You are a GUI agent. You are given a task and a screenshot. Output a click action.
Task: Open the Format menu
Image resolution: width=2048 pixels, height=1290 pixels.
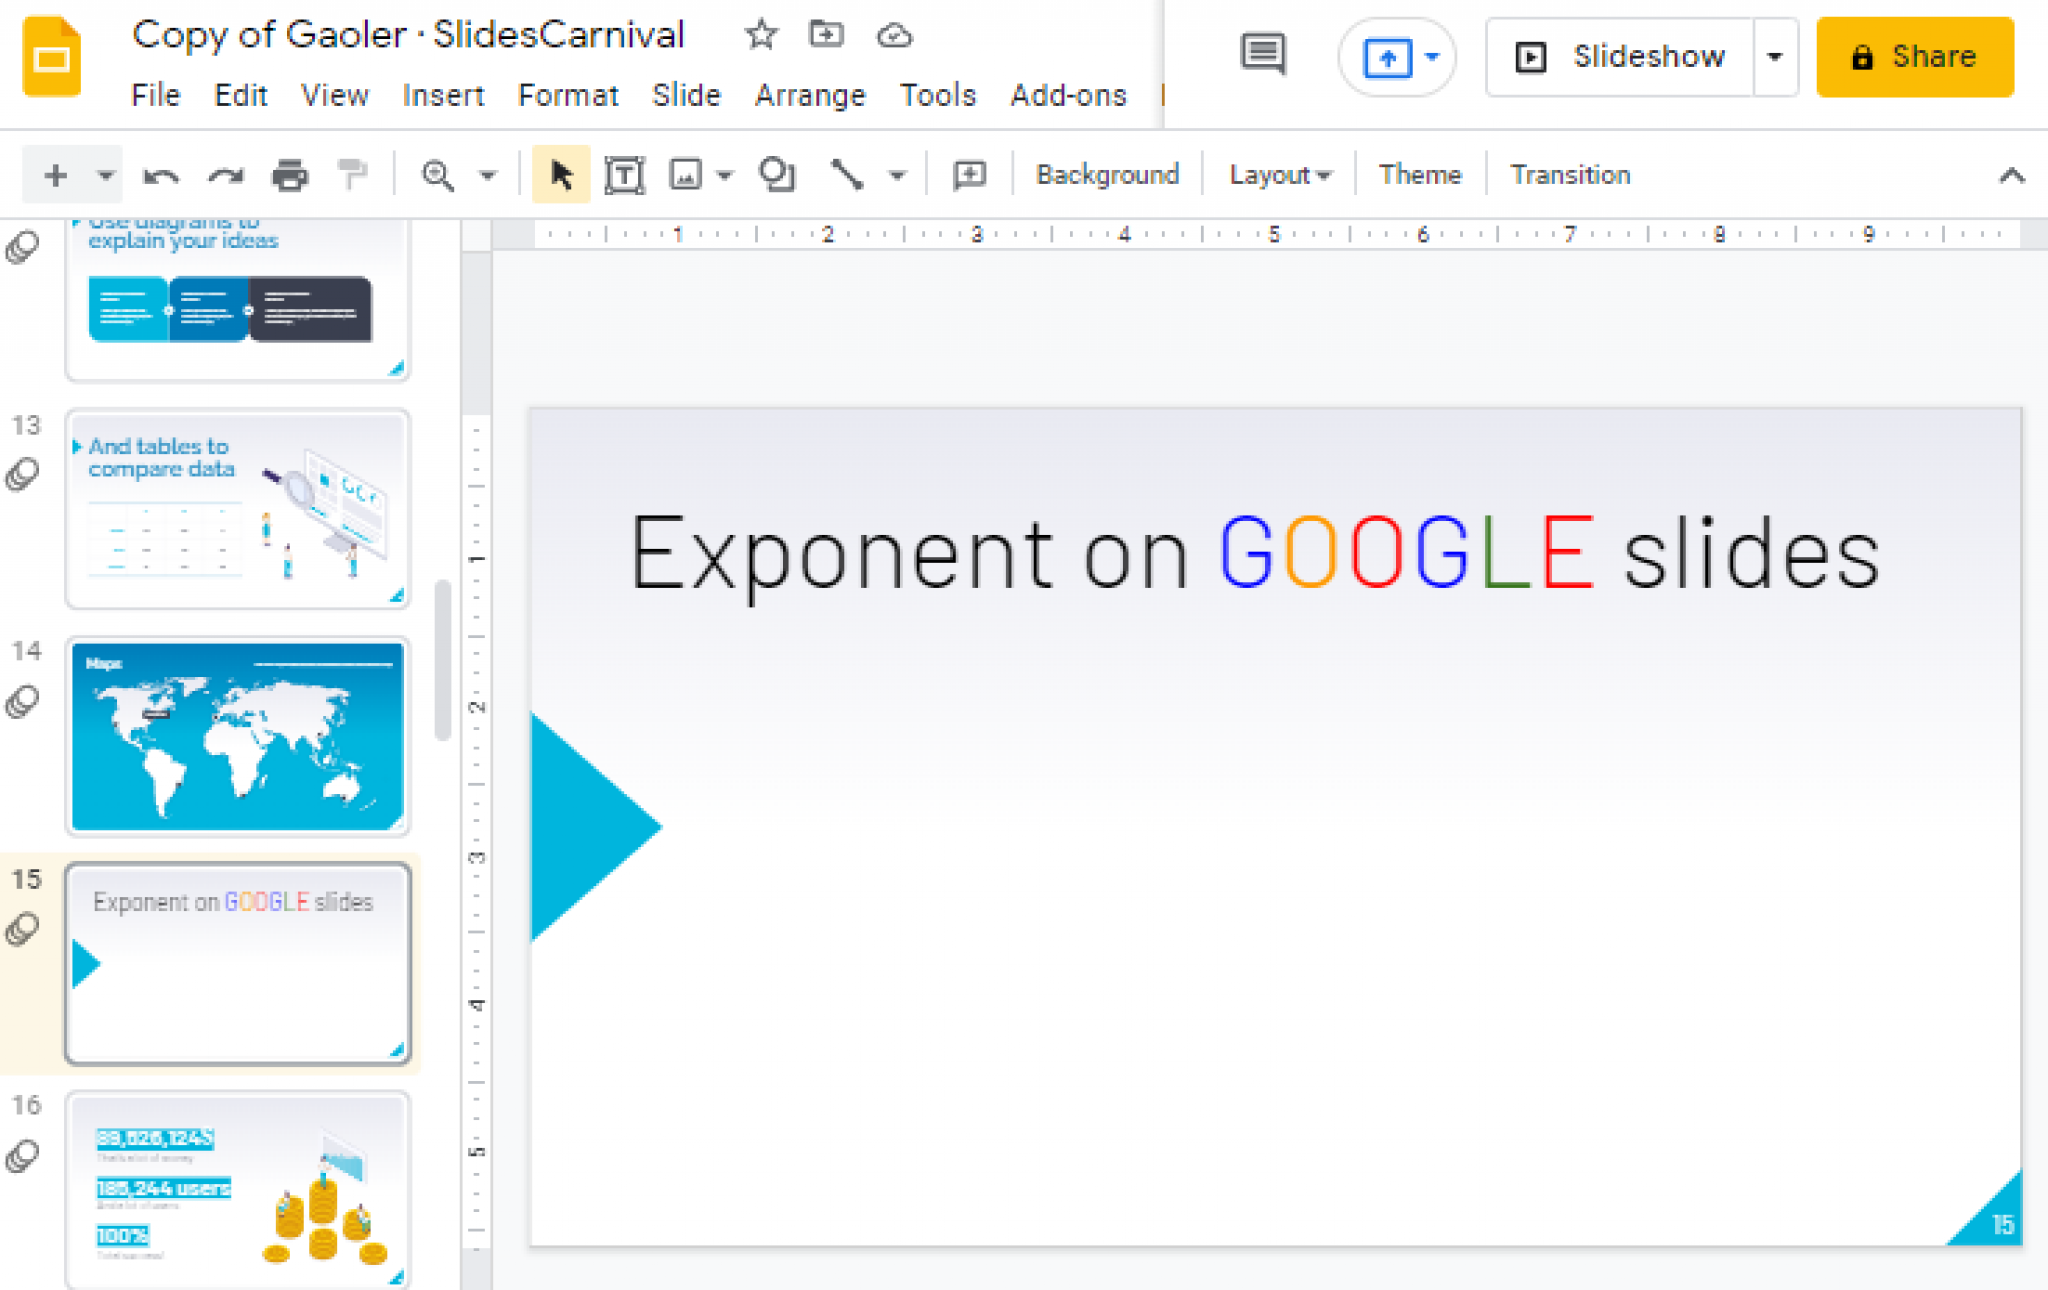[x=568, y=95]
